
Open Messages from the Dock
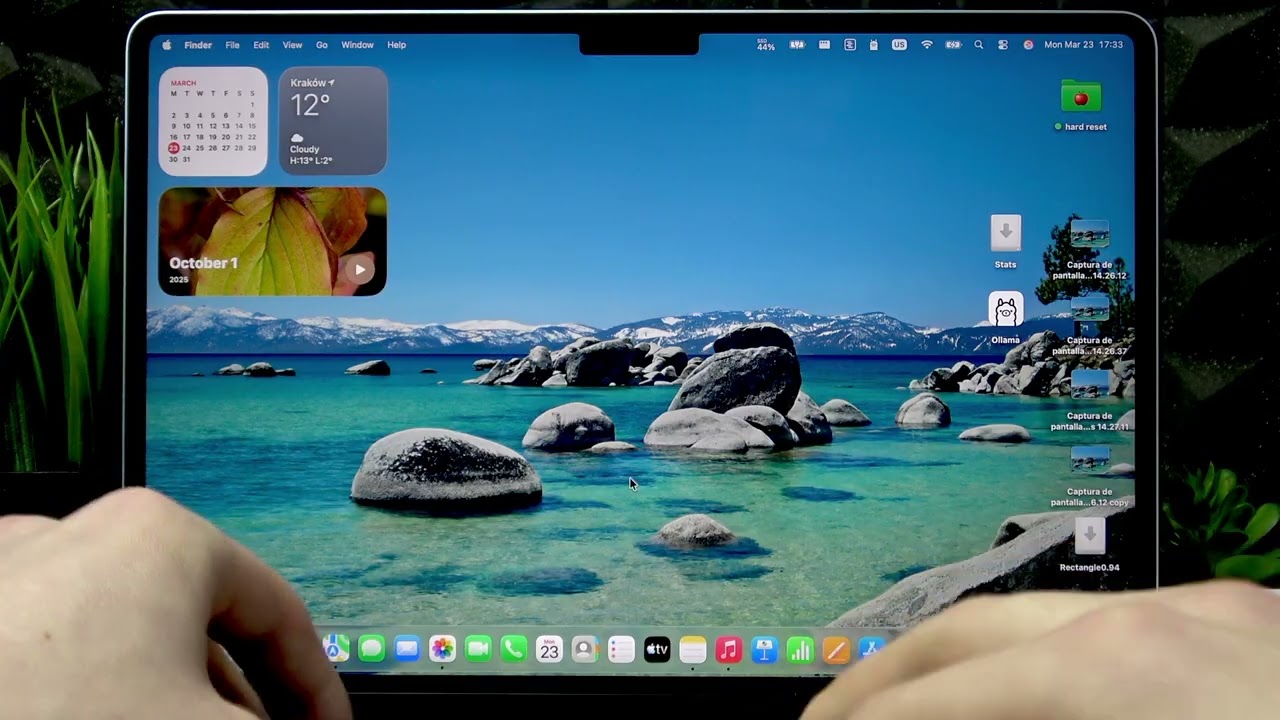(x=371, y=650)
